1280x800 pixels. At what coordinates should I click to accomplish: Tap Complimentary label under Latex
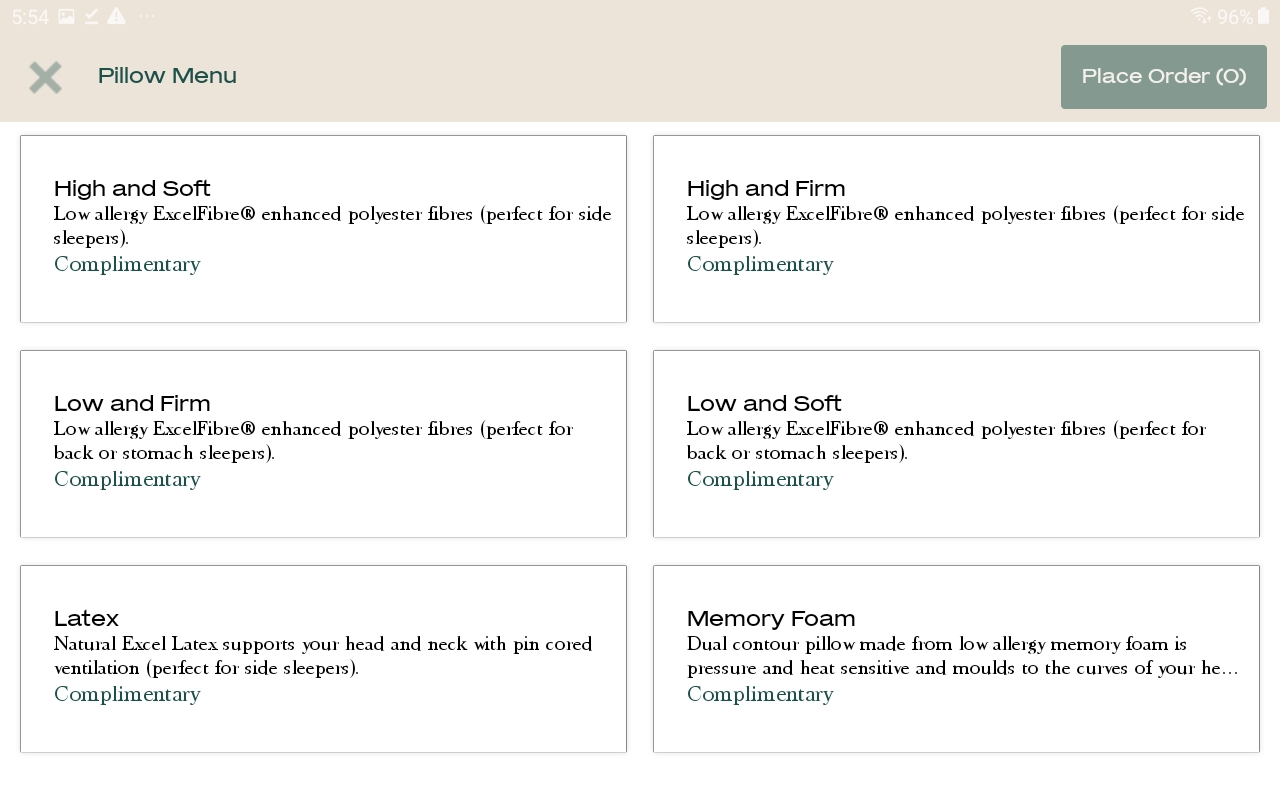[x=127, y=694]
